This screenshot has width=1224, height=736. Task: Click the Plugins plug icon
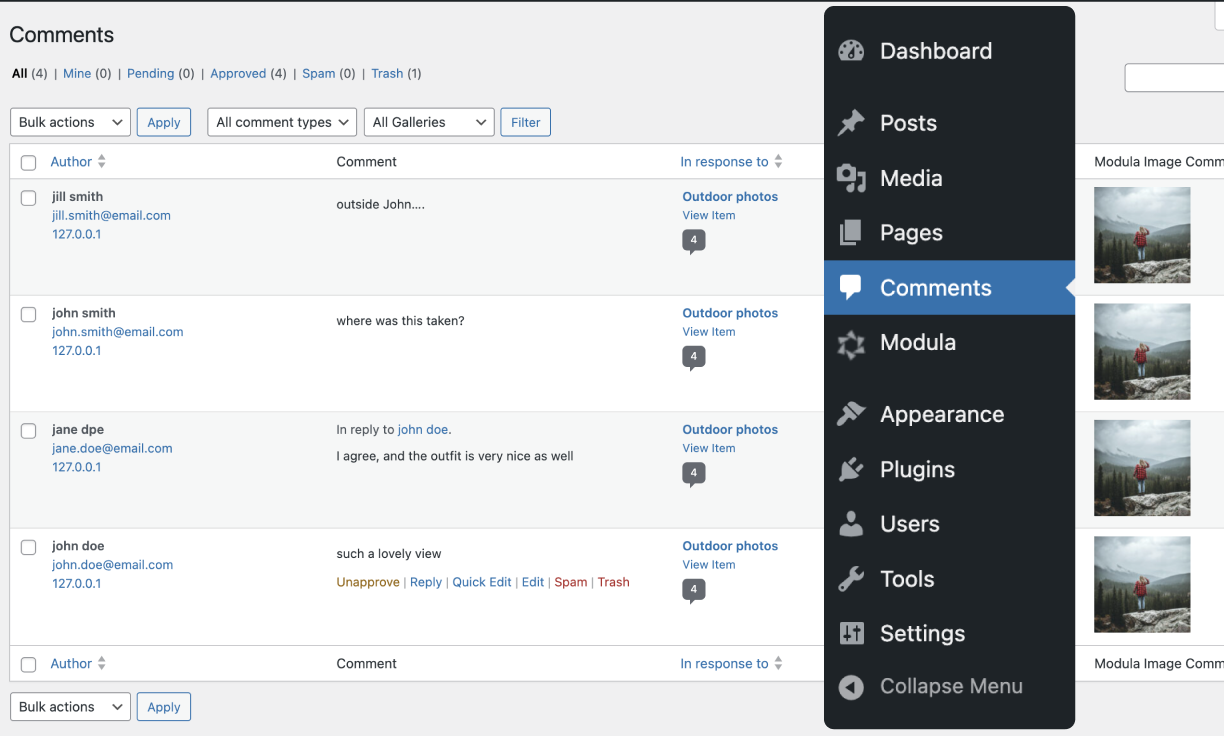851,470
